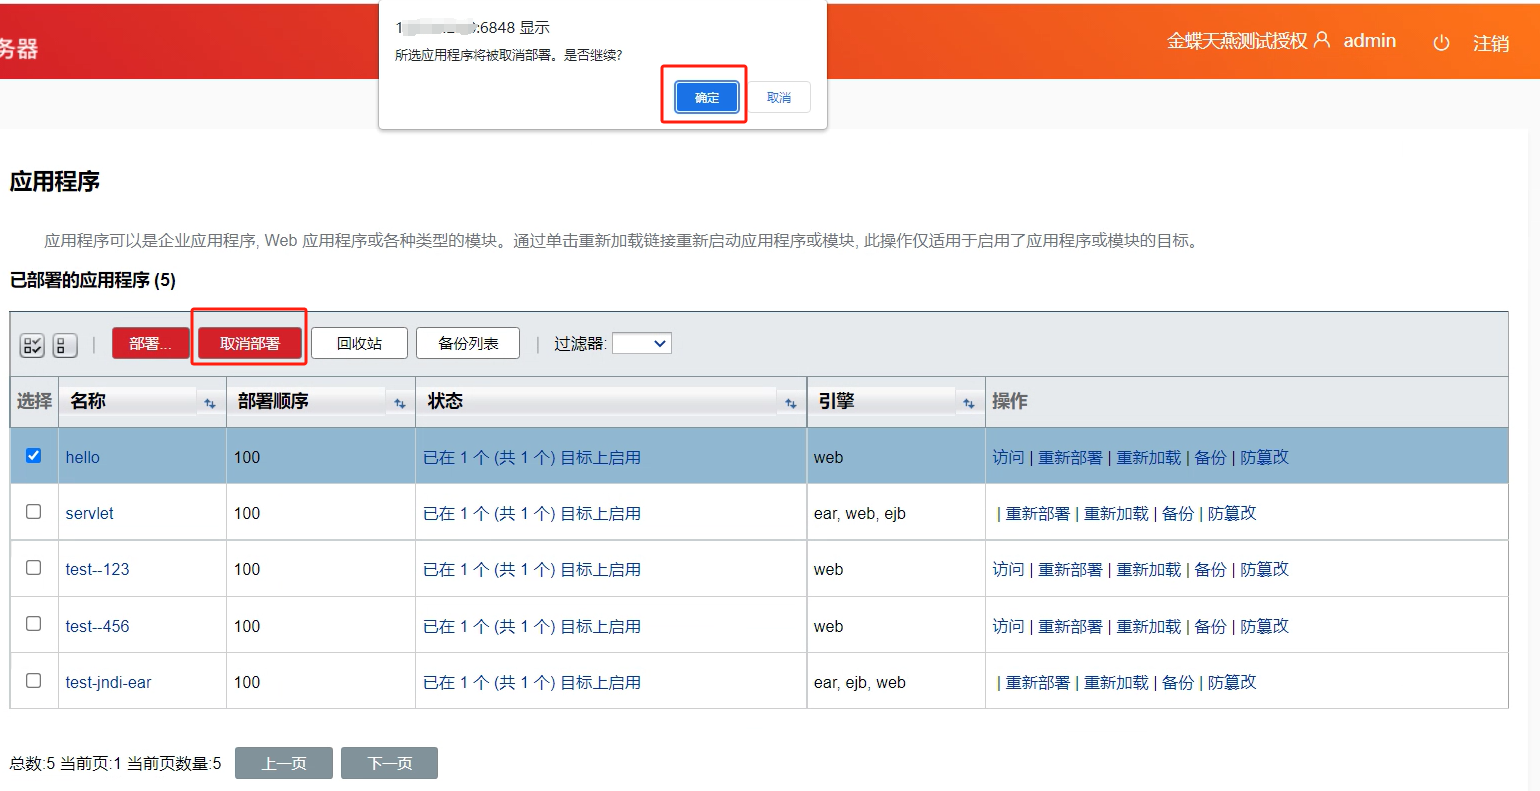
Task: Click the status link for test--456 row
Action: (532, 626)
